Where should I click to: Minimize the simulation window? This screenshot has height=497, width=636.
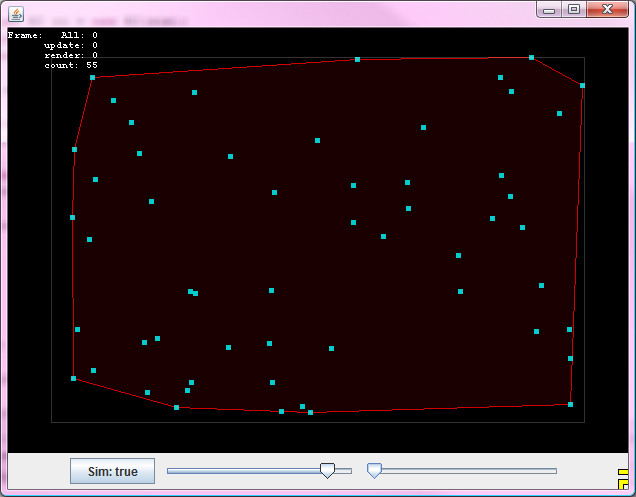pyautogui.click(x=549, y=10)
